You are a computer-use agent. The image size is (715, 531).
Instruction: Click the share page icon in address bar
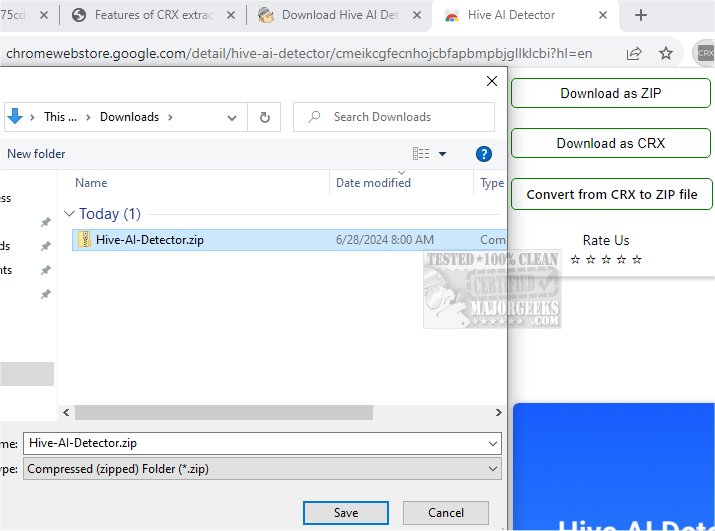point(634,53)
